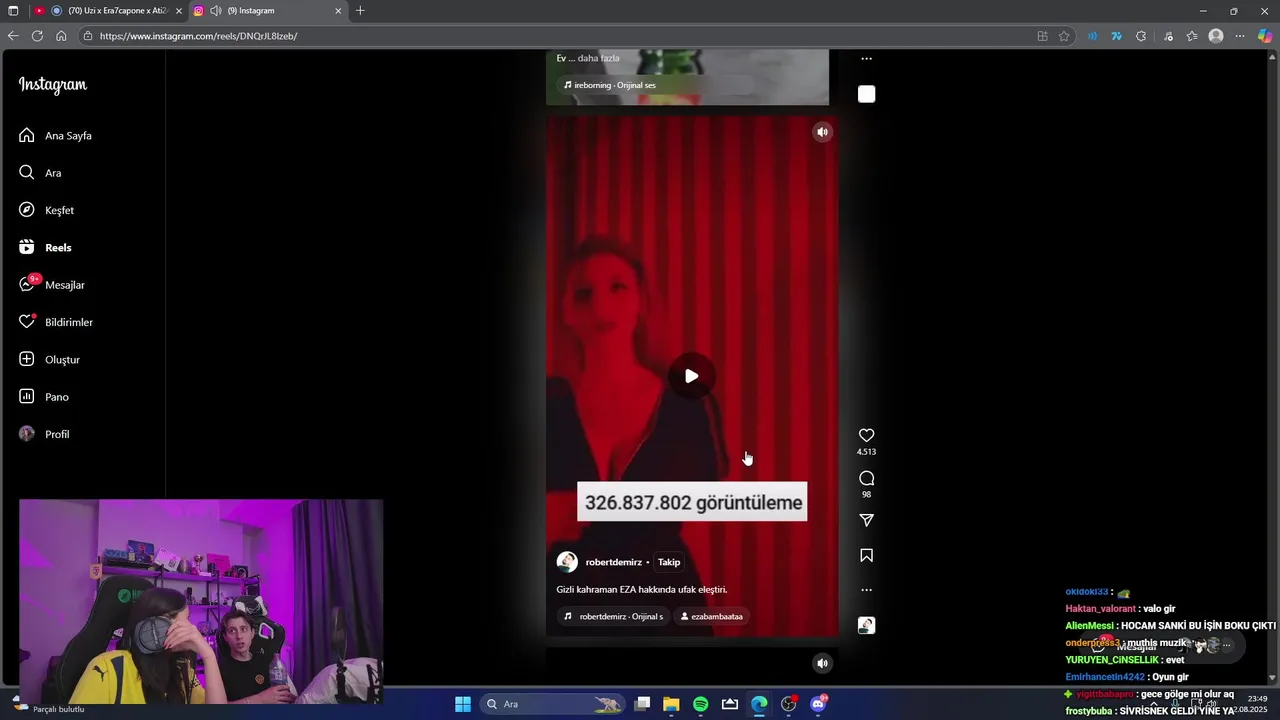Image resolution: width=1280 pixels, height=720 pixels.
Task: Open OBS Studio on taskbar
Action: click(x=789, y=704)
